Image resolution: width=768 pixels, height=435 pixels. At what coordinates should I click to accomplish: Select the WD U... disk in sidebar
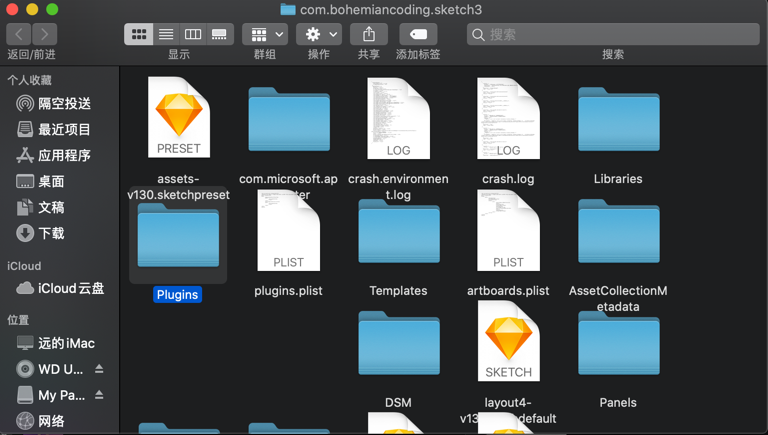point(49,369)
